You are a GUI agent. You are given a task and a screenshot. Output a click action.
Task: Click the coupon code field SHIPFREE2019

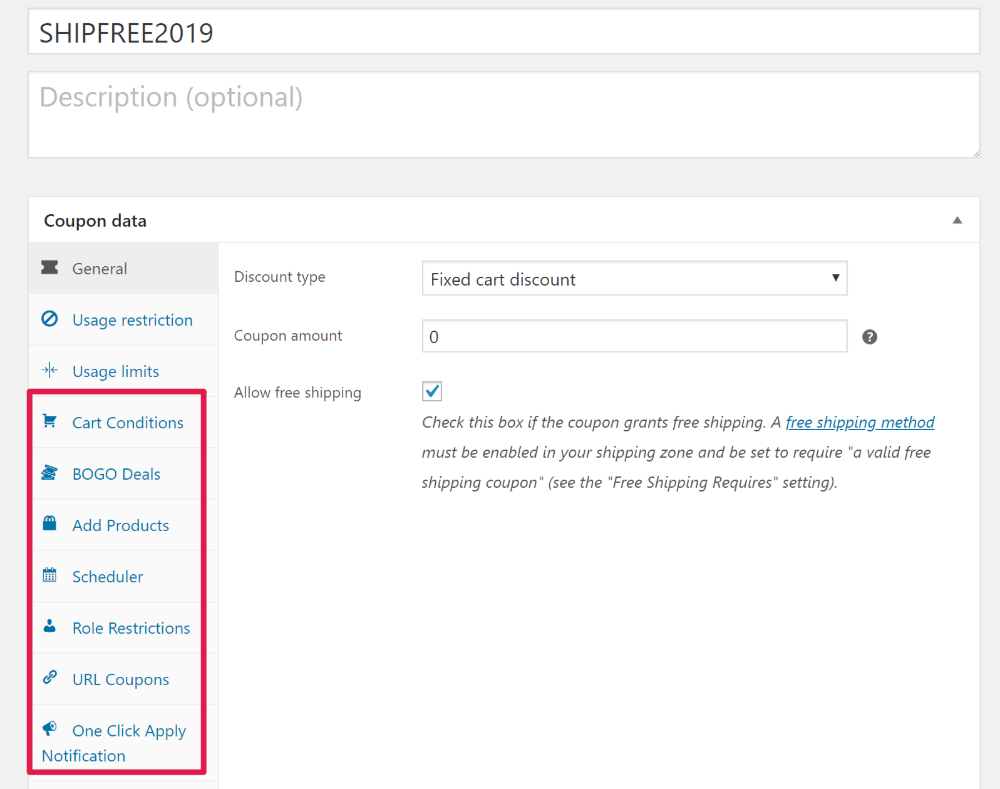click(504, 32)
